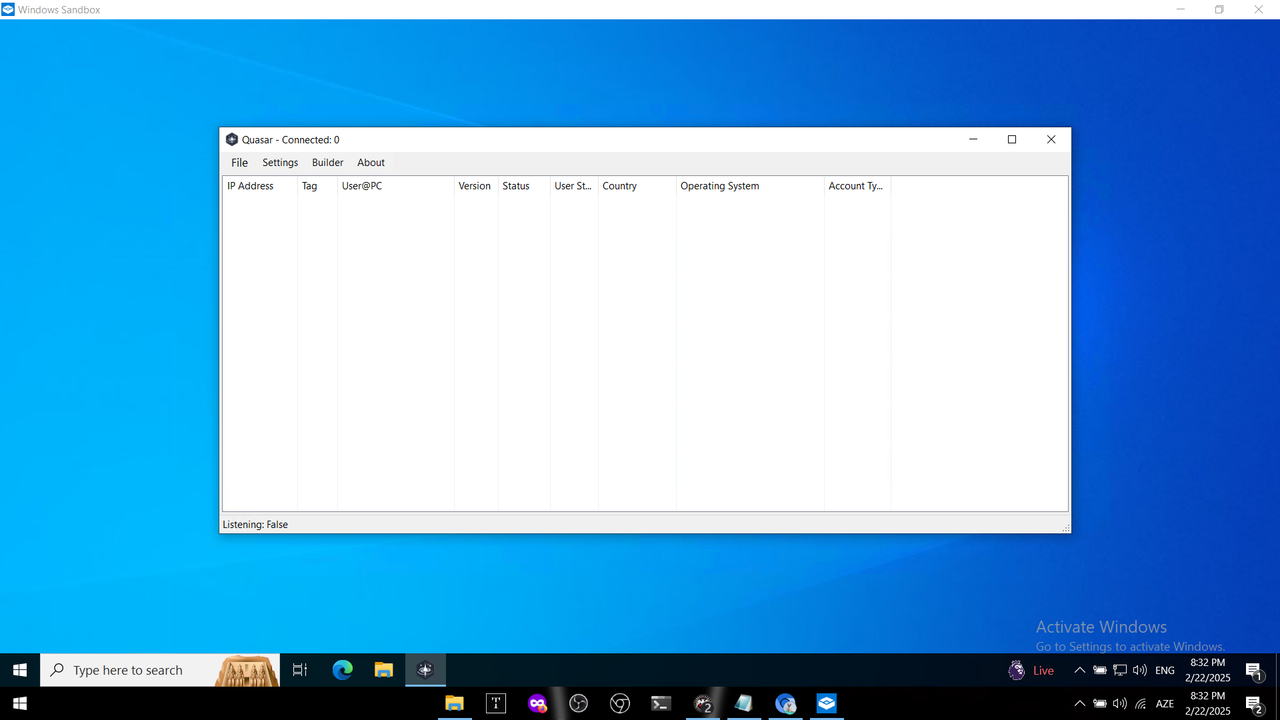Click the Quasar icon in its title bar

[x=232, y=140]
